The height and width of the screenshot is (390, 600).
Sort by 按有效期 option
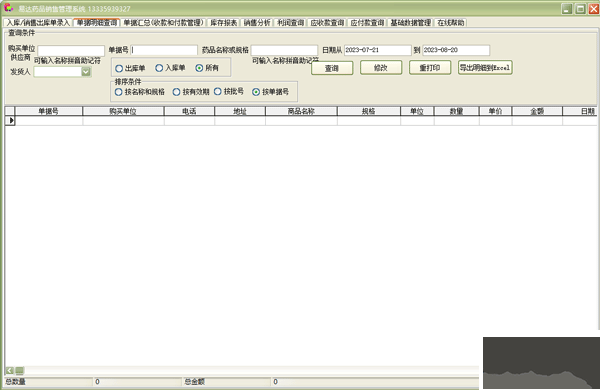tap(191, 92)
